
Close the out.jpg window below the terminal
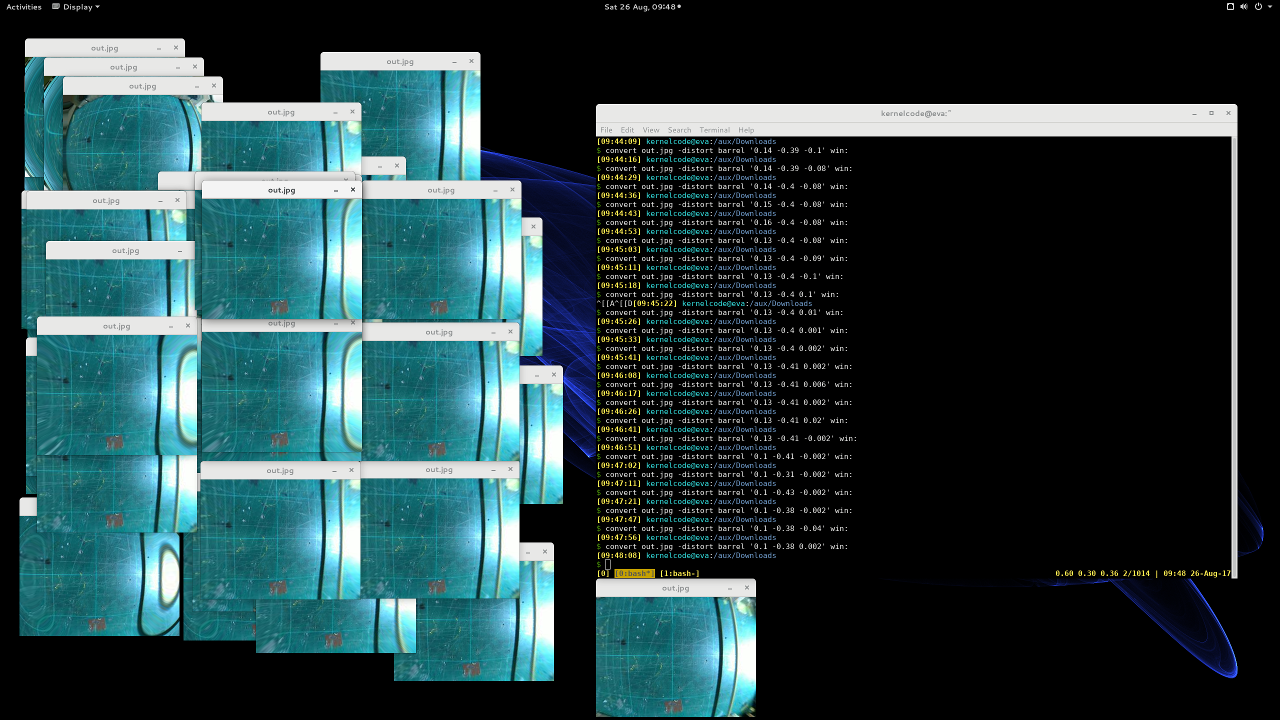coord(747,588)
